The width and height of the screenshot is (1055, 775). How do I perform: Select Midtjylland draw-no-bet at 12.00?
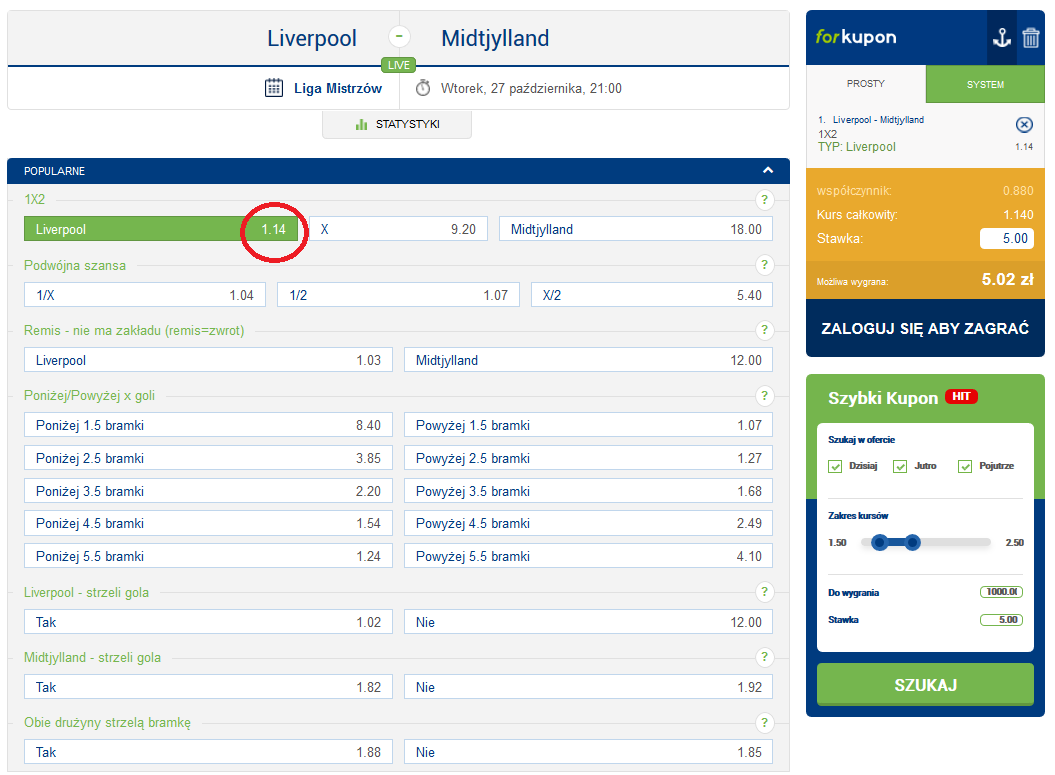point(588,360)
